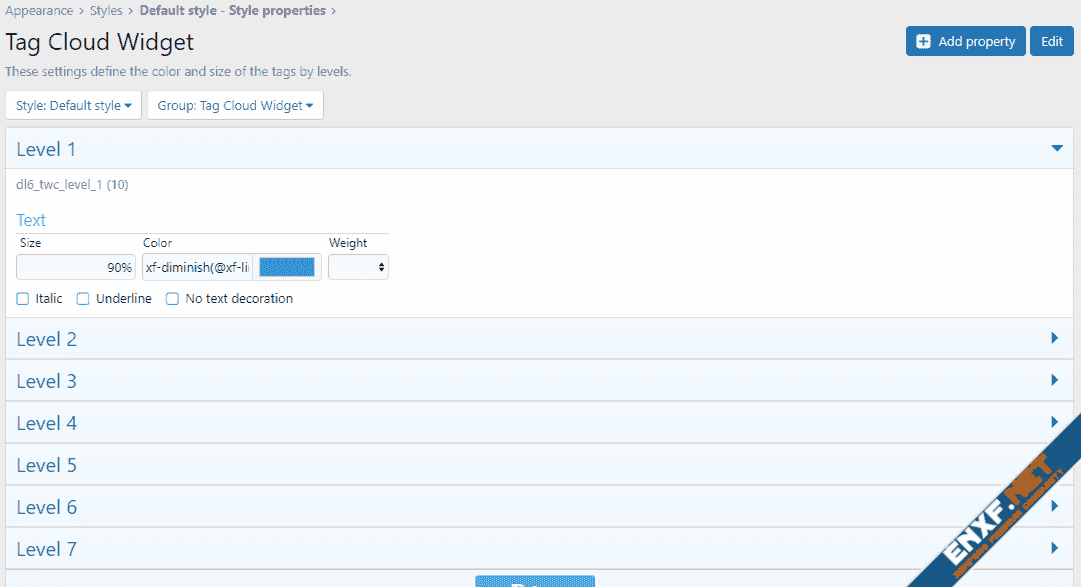Click the plus icon on Add property
This screenshot has width=1081, height=587.
tap(923, 41)
